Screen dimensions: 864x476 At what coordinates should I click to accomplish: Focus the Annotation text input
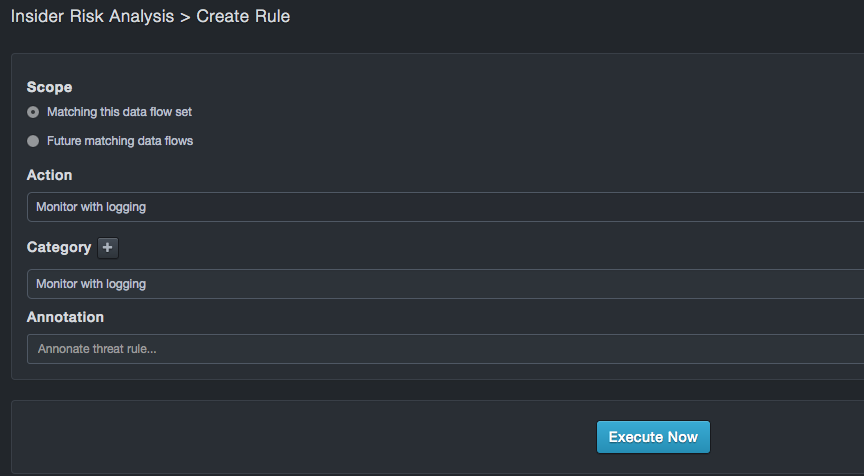445,349
